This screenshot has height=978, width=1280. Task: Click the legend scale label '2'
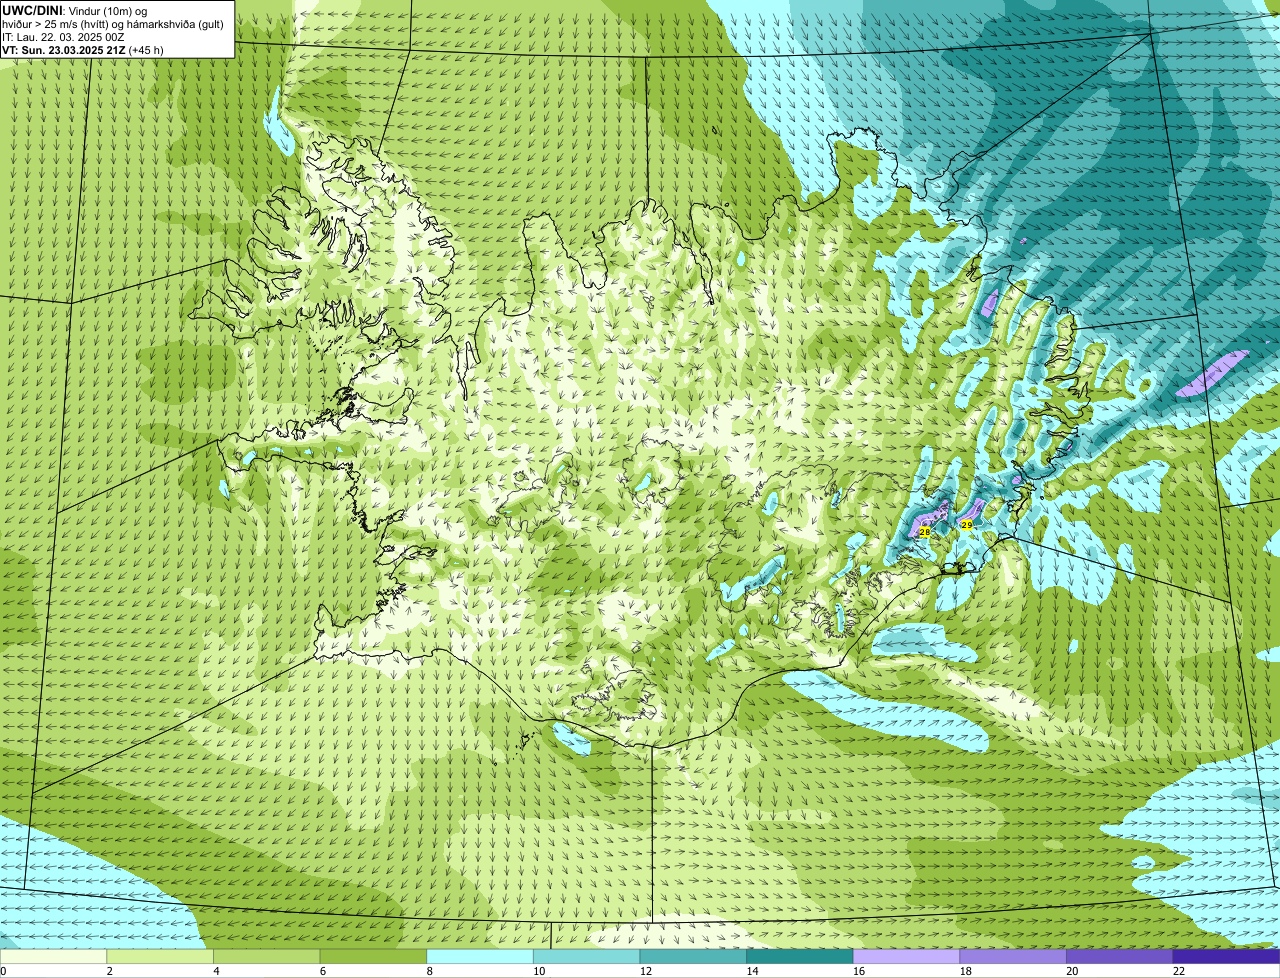[x=109, y=971]
